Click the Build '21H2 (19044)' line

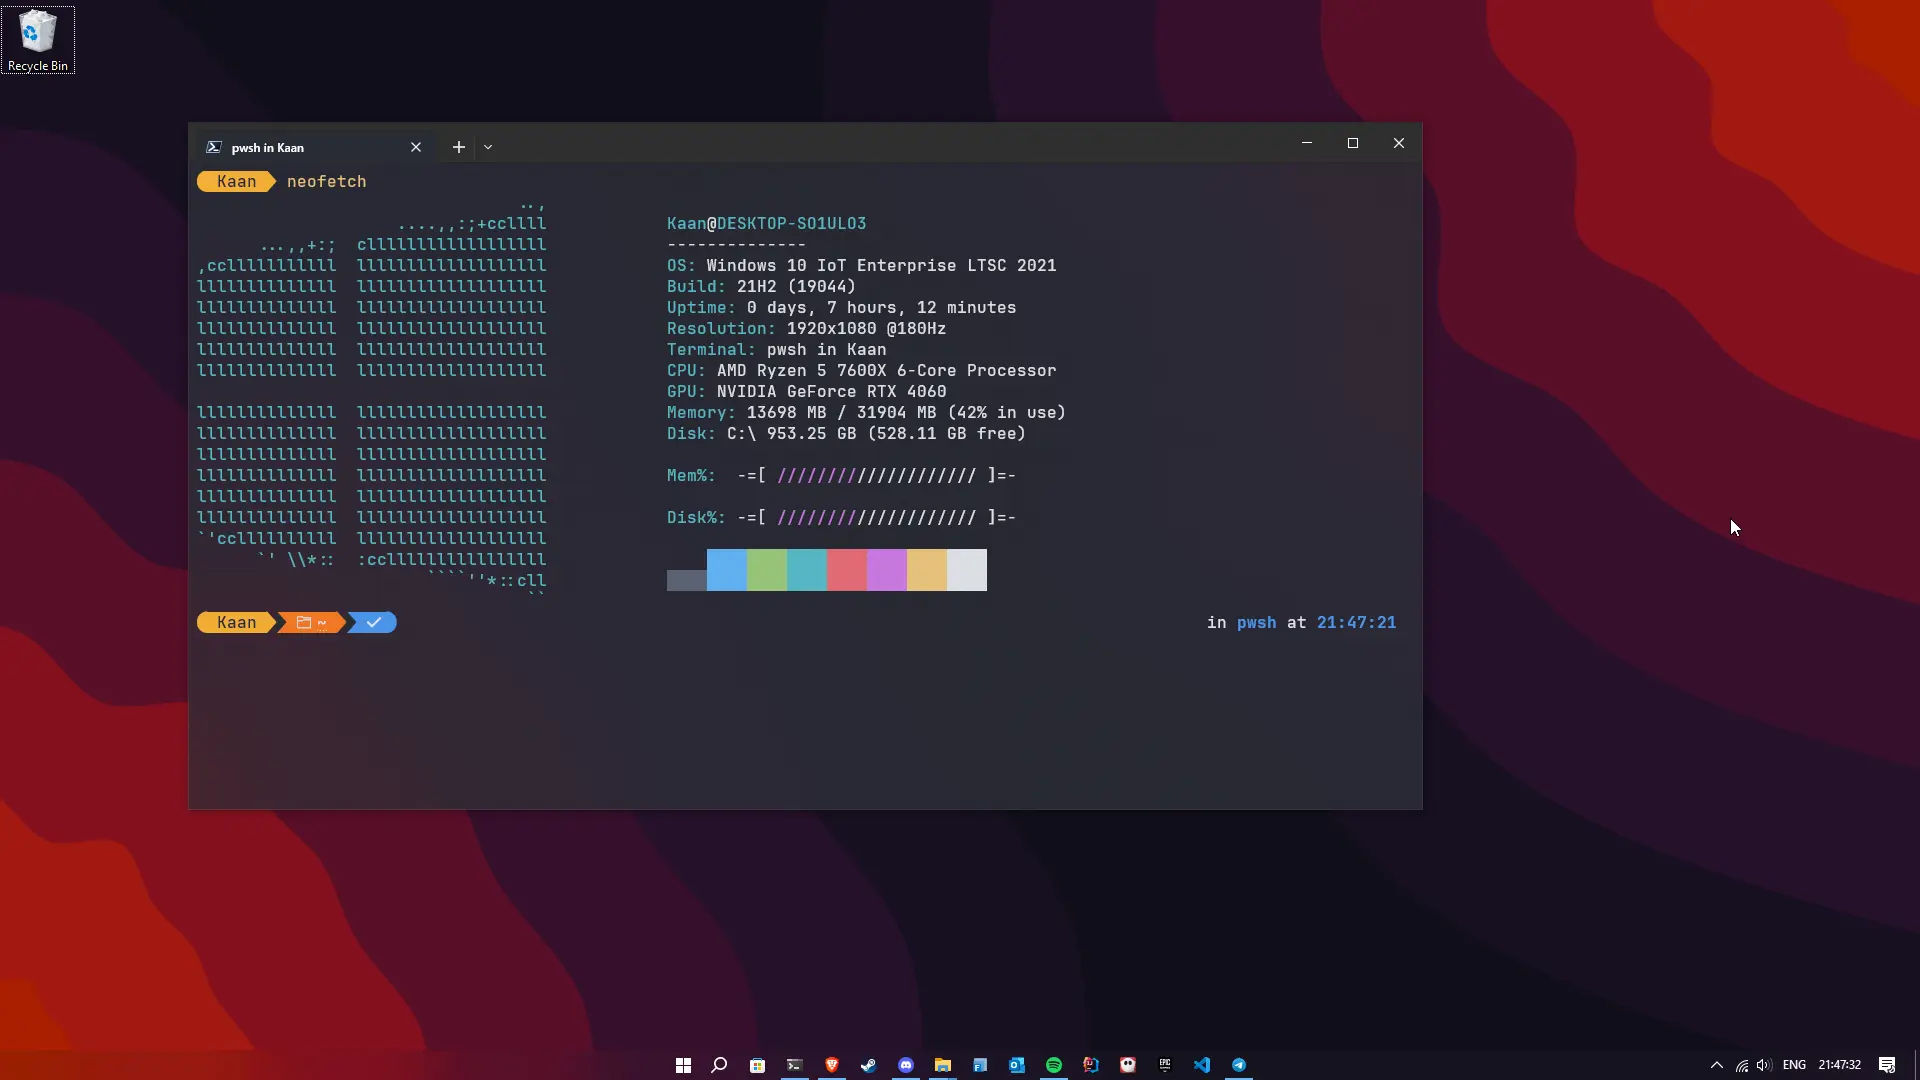point(762,287)
